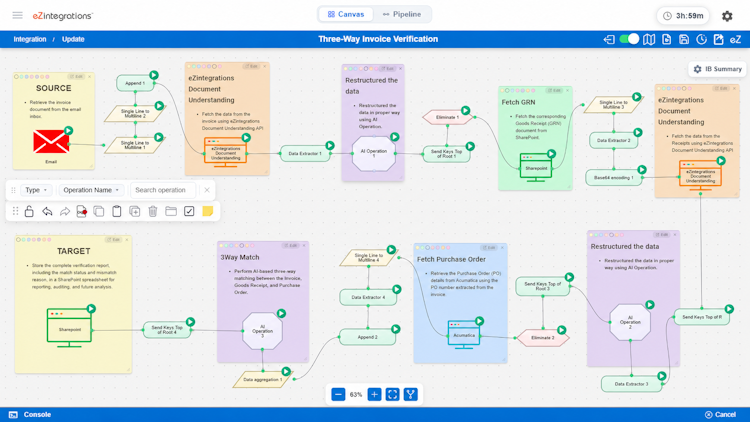Duplicate selection with the plus-copy icon

pos(135,211)
